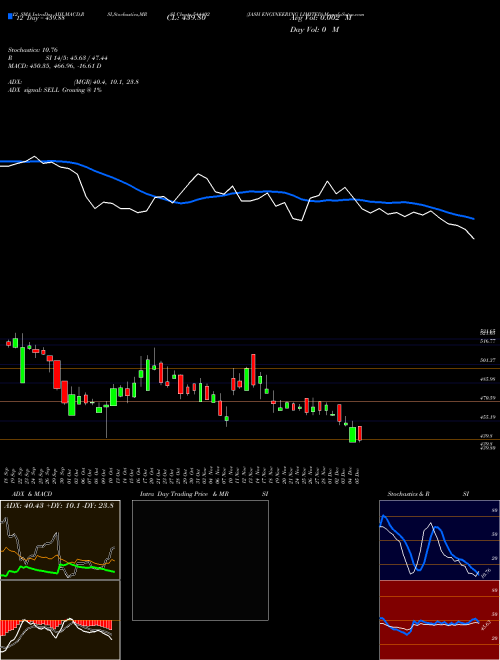Open the MACD histogram chart panel

[x=60, y=620]
